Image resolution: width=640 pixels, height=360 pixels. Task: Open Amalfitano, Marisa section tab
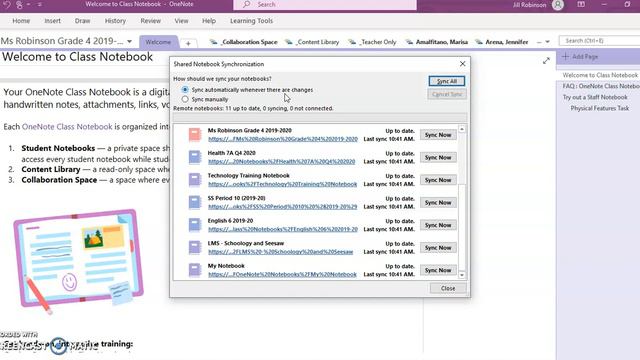[x=437, y=42]
